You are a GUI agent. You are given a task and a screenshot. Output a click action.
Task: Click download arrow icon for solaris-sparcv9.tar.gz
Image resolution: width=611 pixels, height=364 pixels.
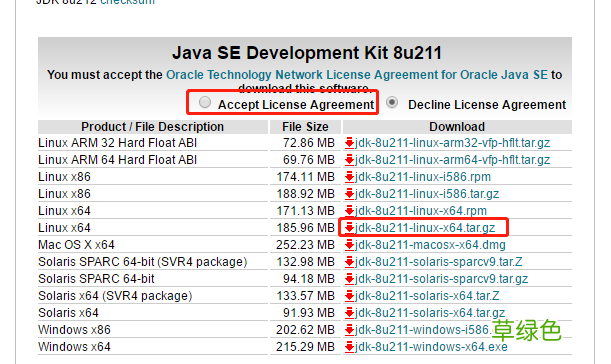pos(350,279)
